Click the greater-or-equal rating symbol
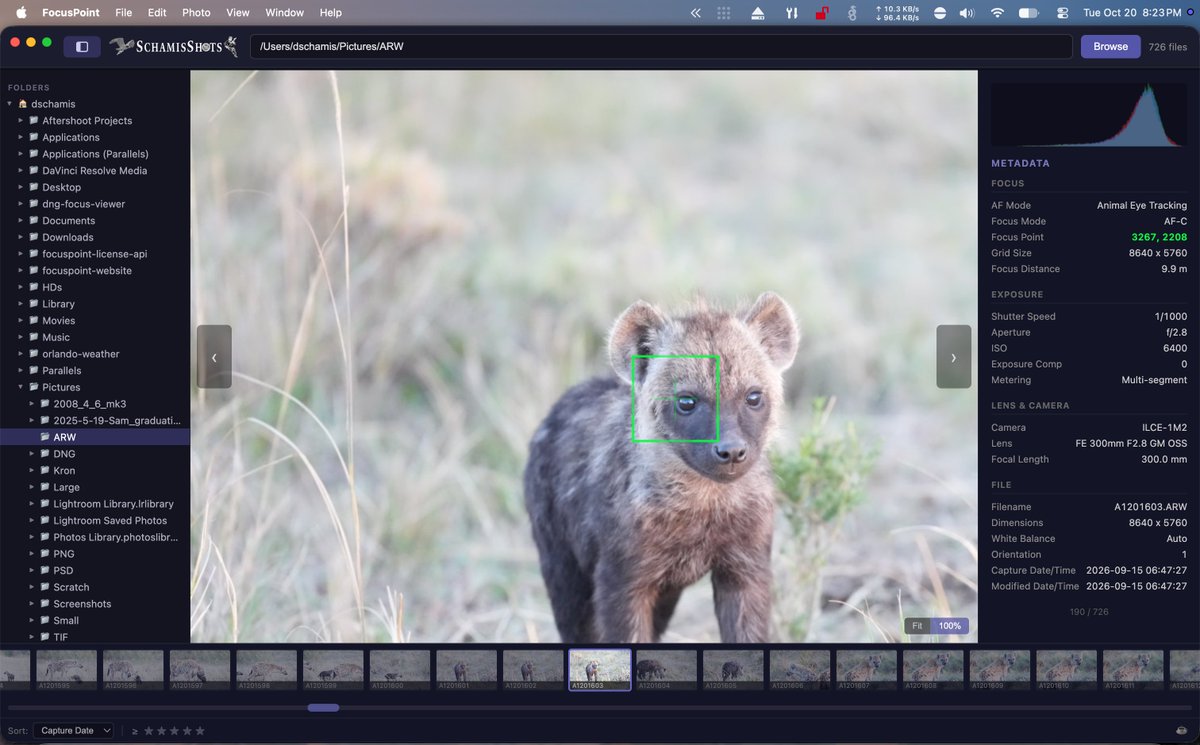1200x745 pixels. point(135,731)
